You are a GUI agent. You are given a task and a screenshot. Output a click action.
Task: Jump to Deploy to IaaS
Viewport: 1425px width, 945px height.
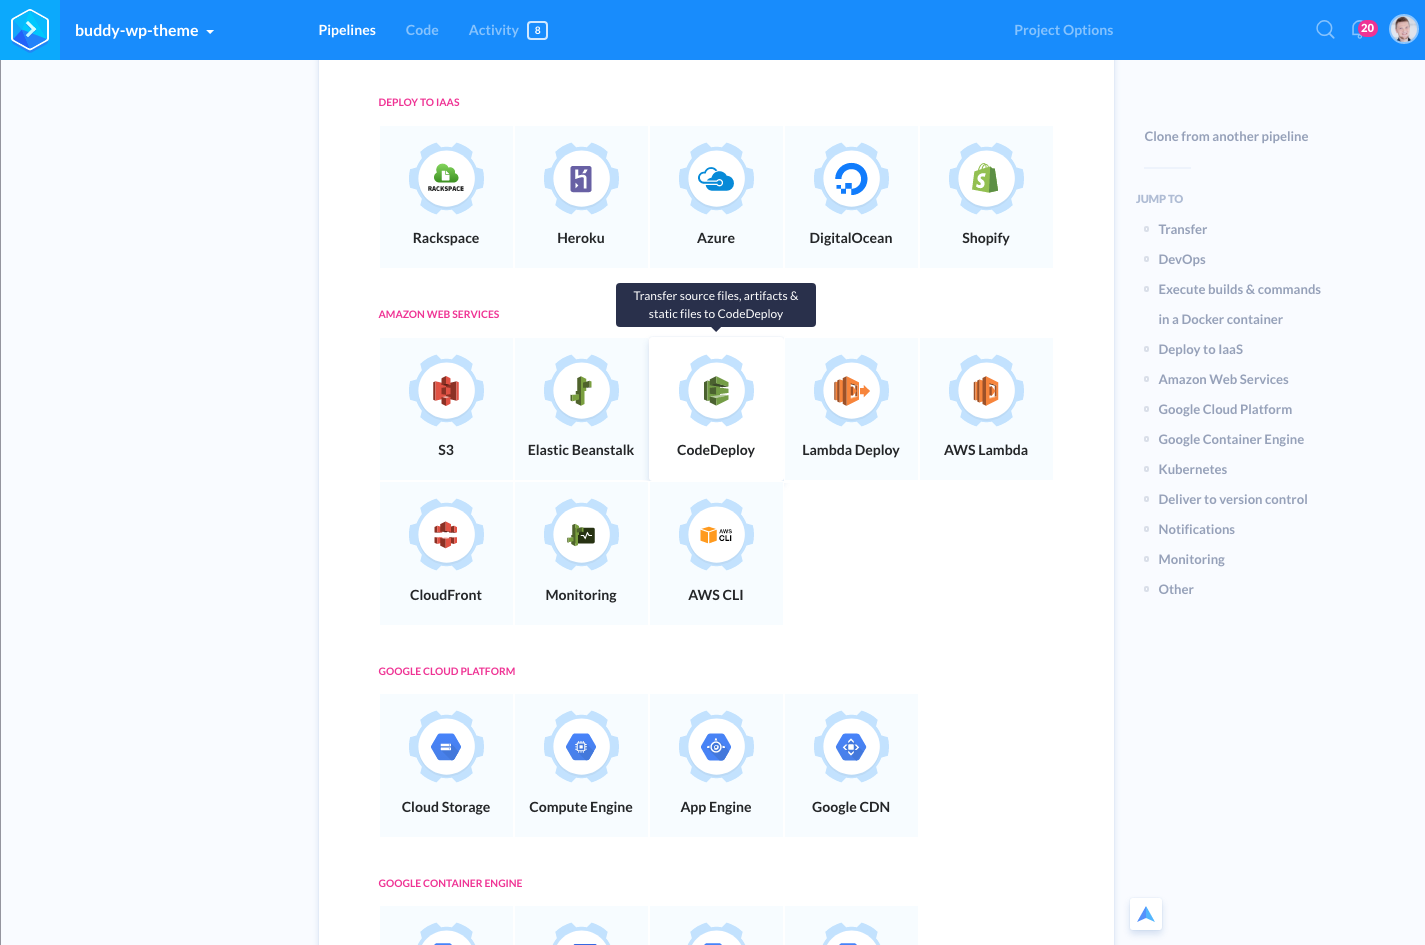click(x=1200, y=349)
